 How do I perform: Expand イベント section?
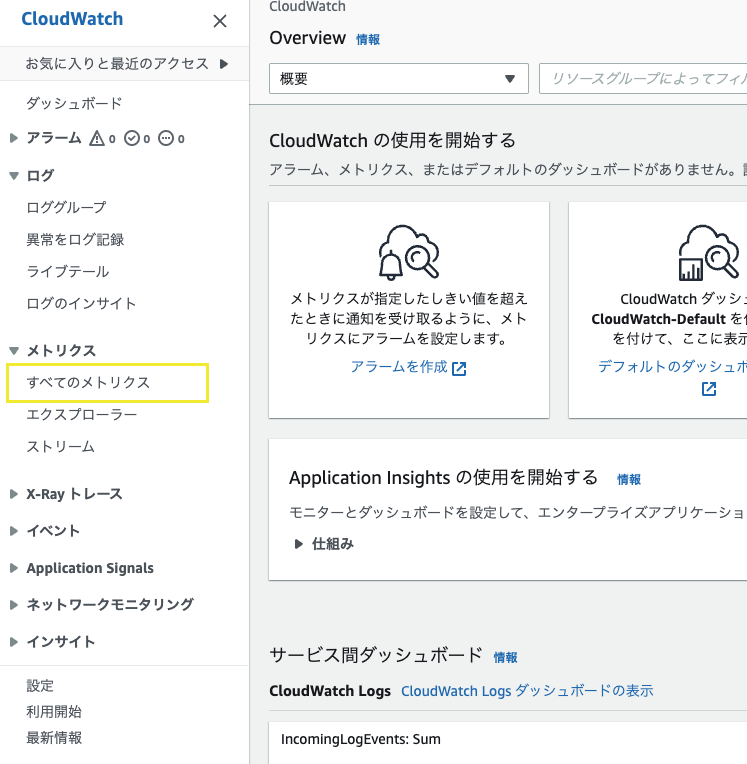pyautogui.click(x=14, y=531)
